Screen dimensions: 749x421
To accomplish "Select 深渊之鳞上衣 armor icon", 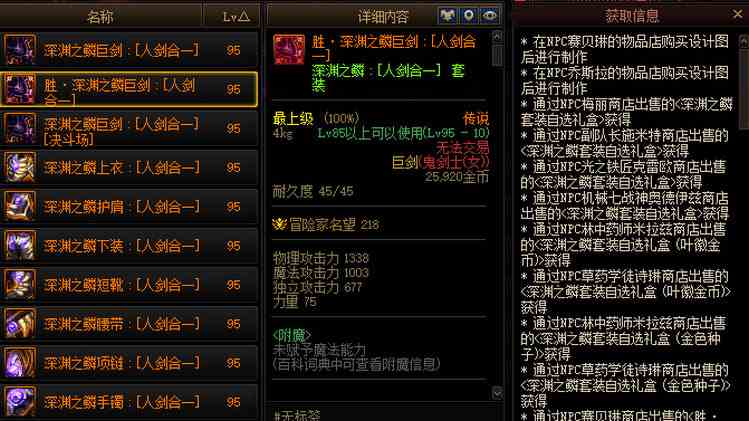I will pos(20,167).
